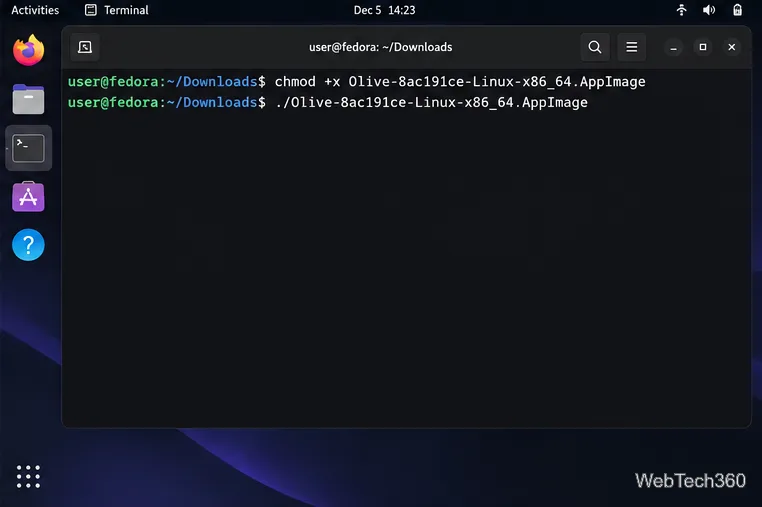Click the ./Olive-8ac191ce AppImage command line
Viewport: 762px width, 507px height.
pos(432,103)
